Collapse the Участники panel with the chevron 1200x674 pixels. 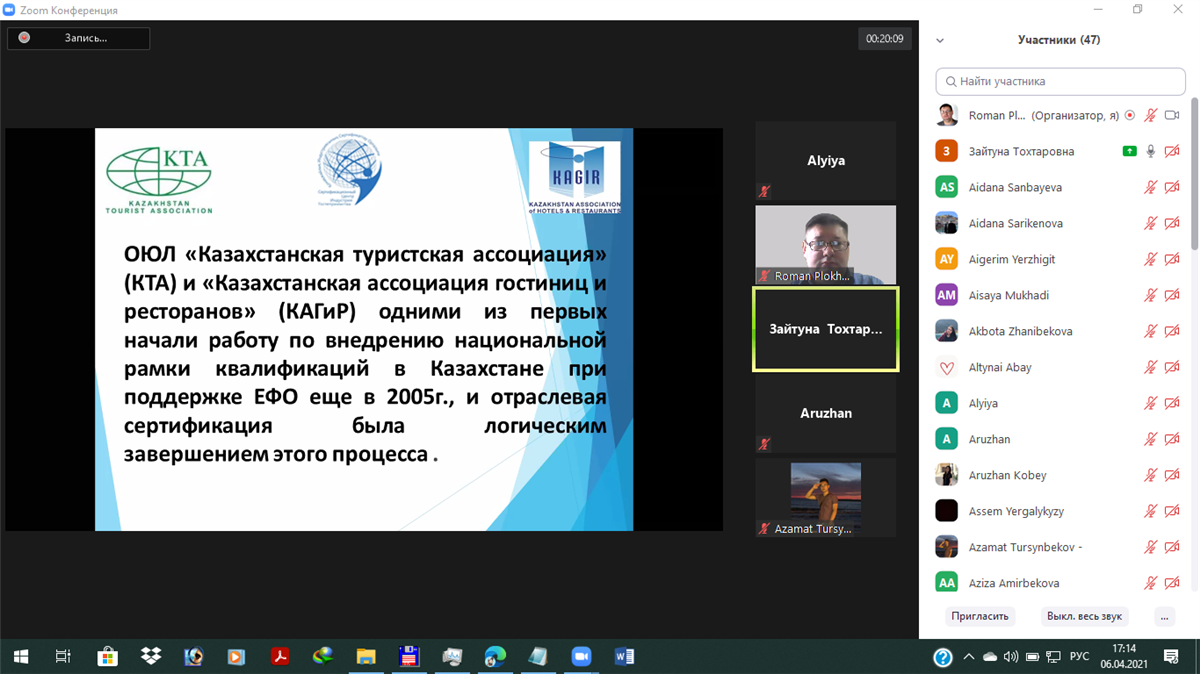click(940, 41)
